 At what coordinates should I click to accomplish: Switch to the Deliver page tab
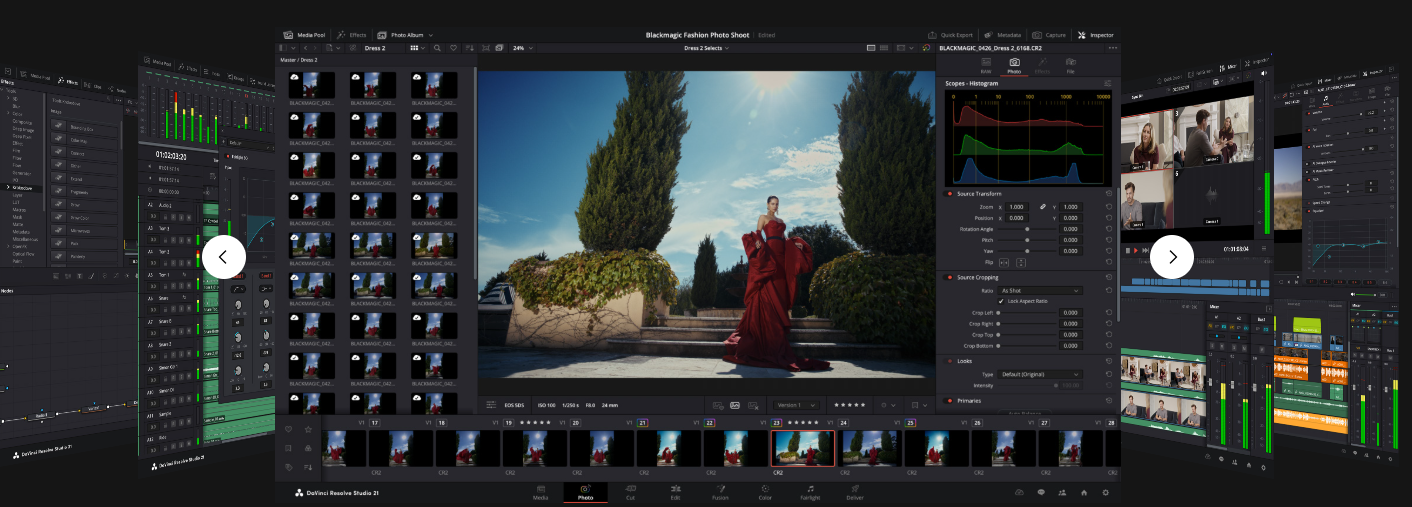coord(855,492)
